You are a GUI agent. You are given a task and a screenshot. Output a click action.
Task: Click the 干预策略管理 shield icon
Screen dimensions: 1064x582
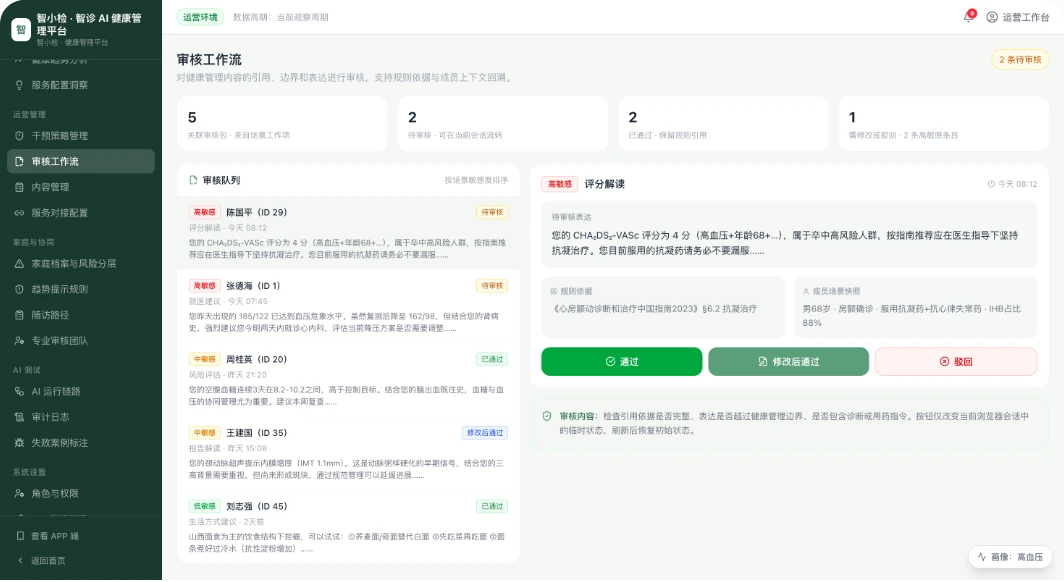19,136
